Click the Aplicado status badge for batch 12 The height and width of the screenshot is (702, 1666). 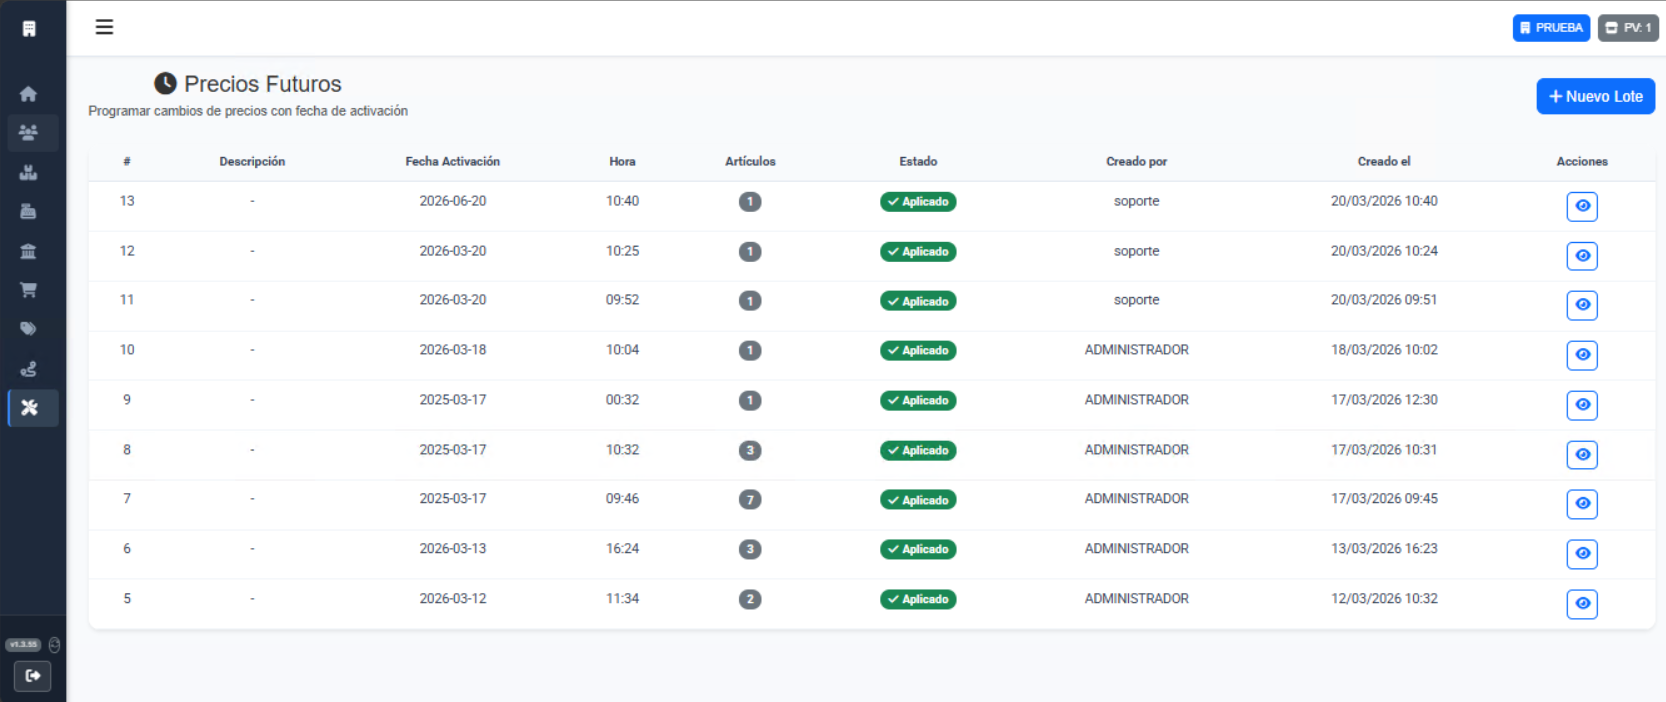click(917, 252)
